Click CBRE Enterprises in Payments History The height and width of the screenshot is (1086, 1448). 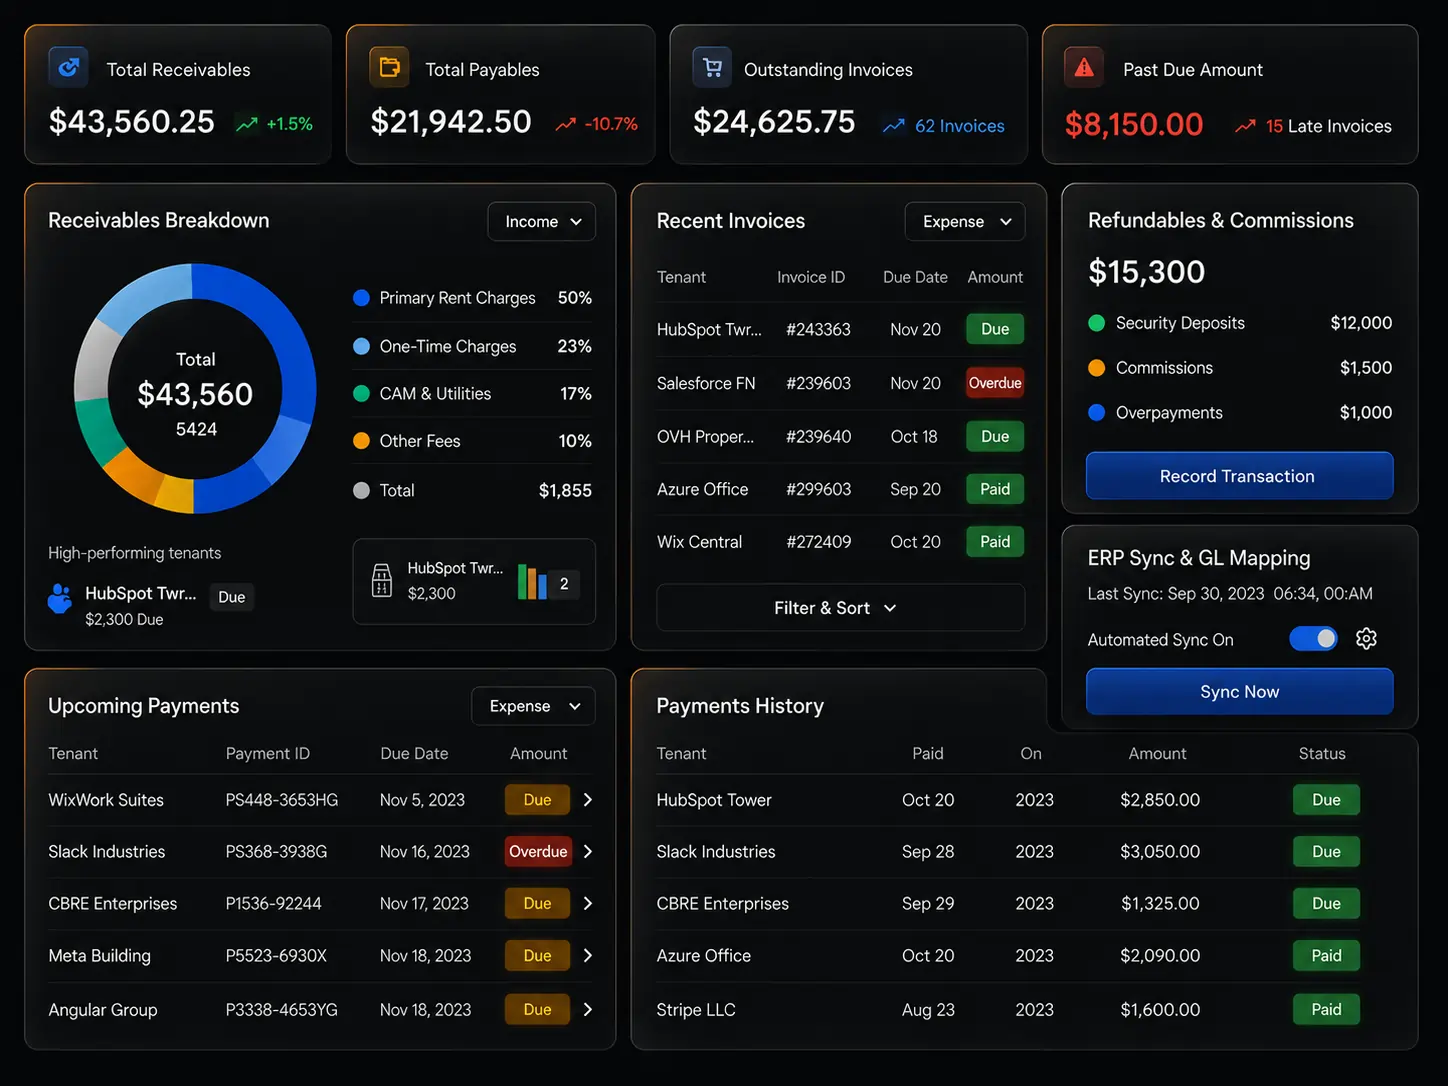tap(723, 904)
